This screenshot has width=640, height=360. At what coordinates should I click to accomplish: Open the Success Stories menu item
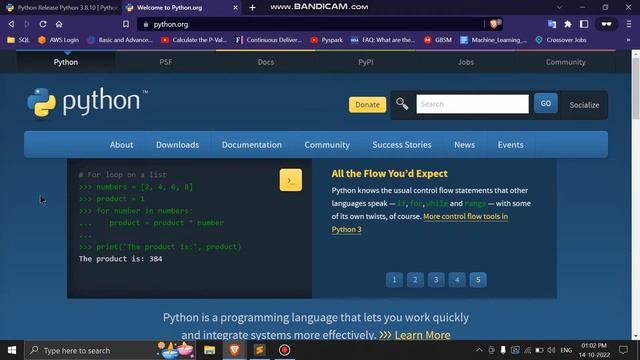click(x=402, y=145)
